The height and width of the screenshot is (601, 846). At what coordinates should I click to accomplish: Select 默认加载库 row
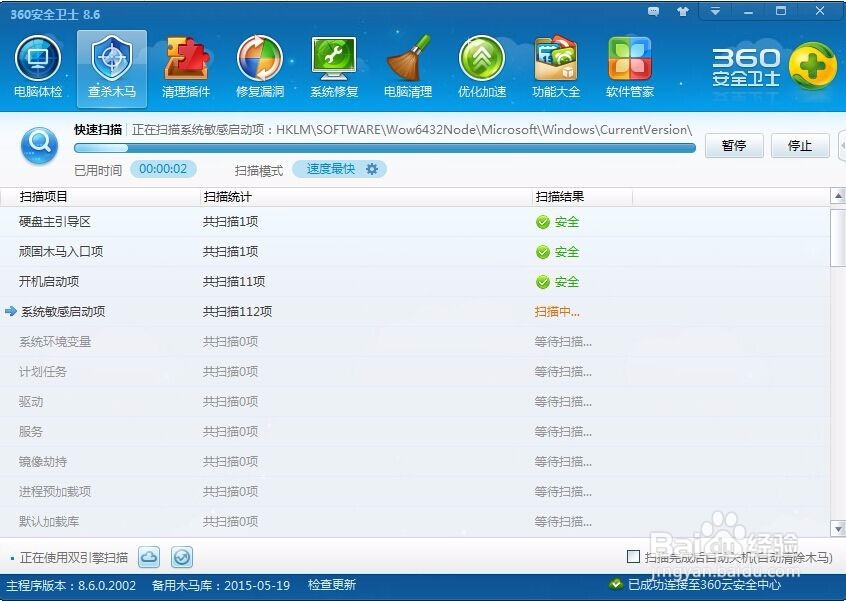[415, 521]
